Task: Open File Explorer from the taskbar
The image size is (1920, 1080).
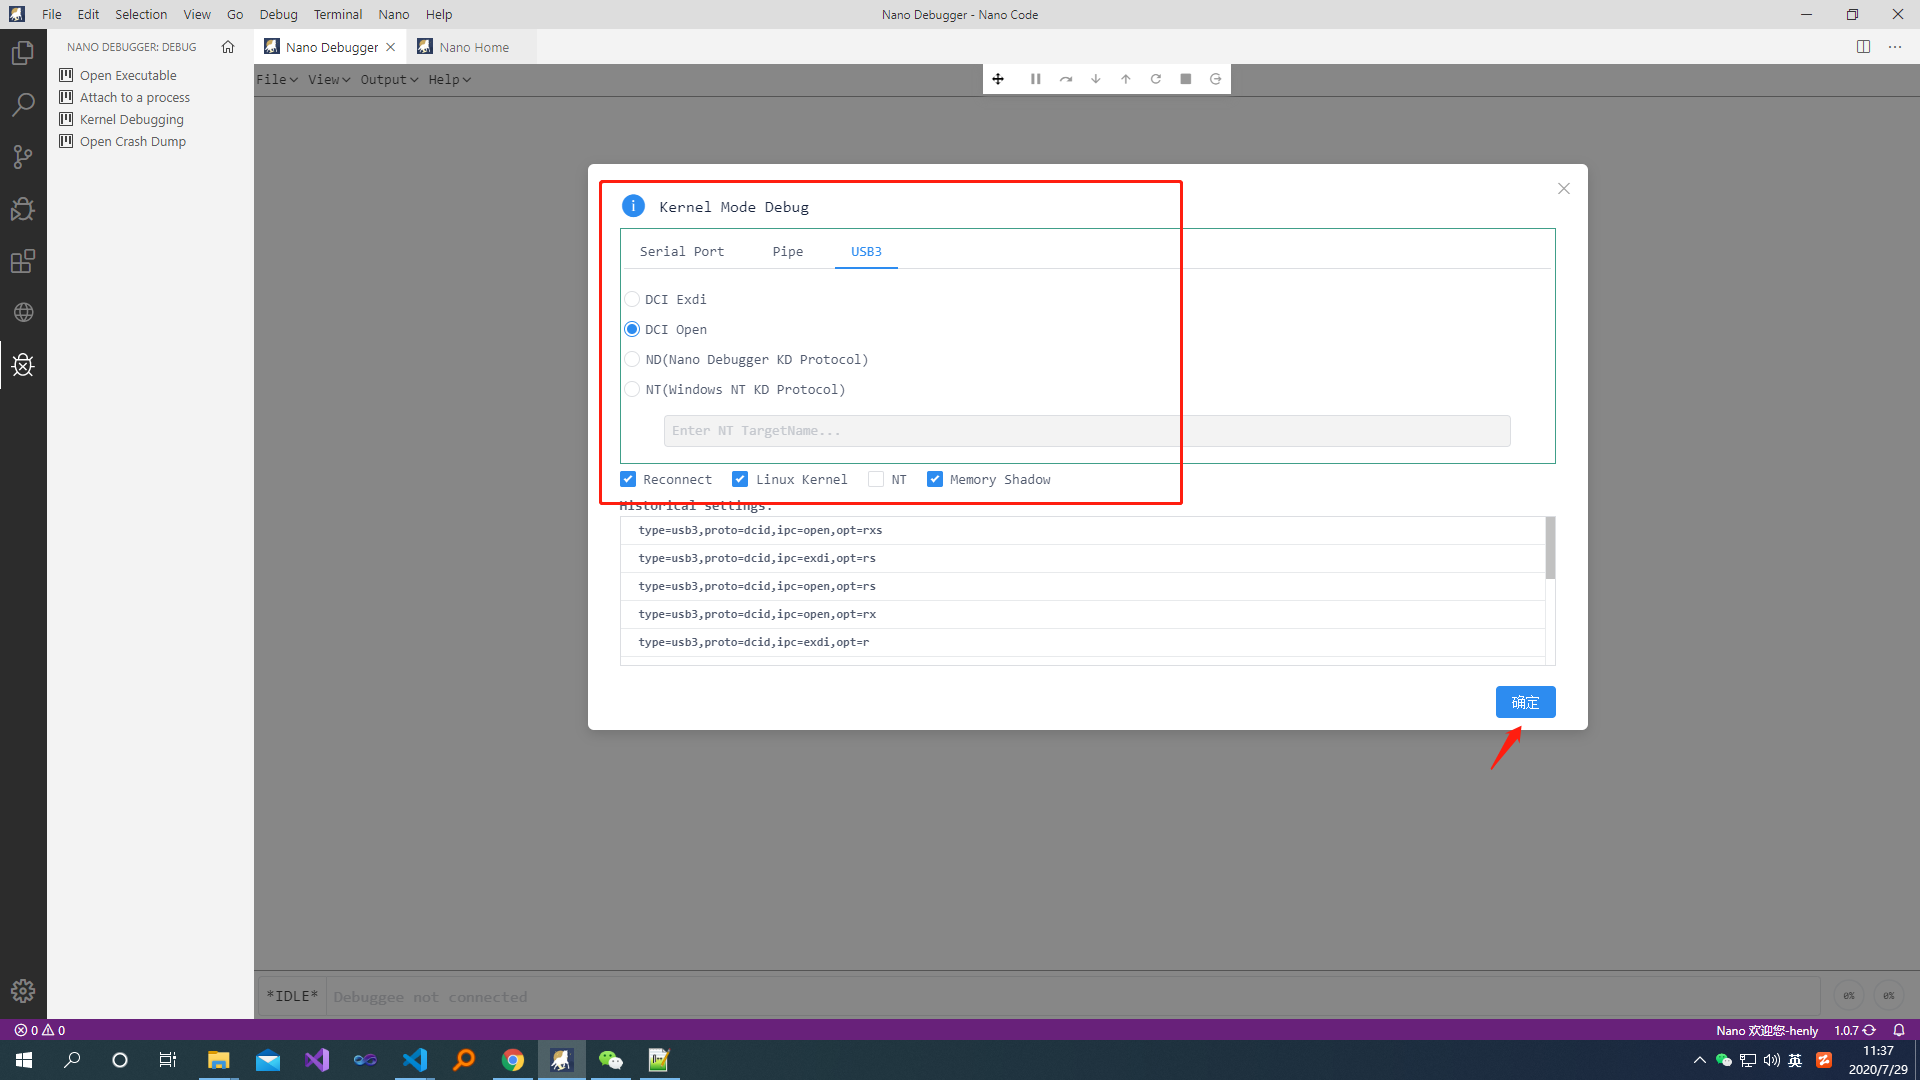Action: (218, 1060)
